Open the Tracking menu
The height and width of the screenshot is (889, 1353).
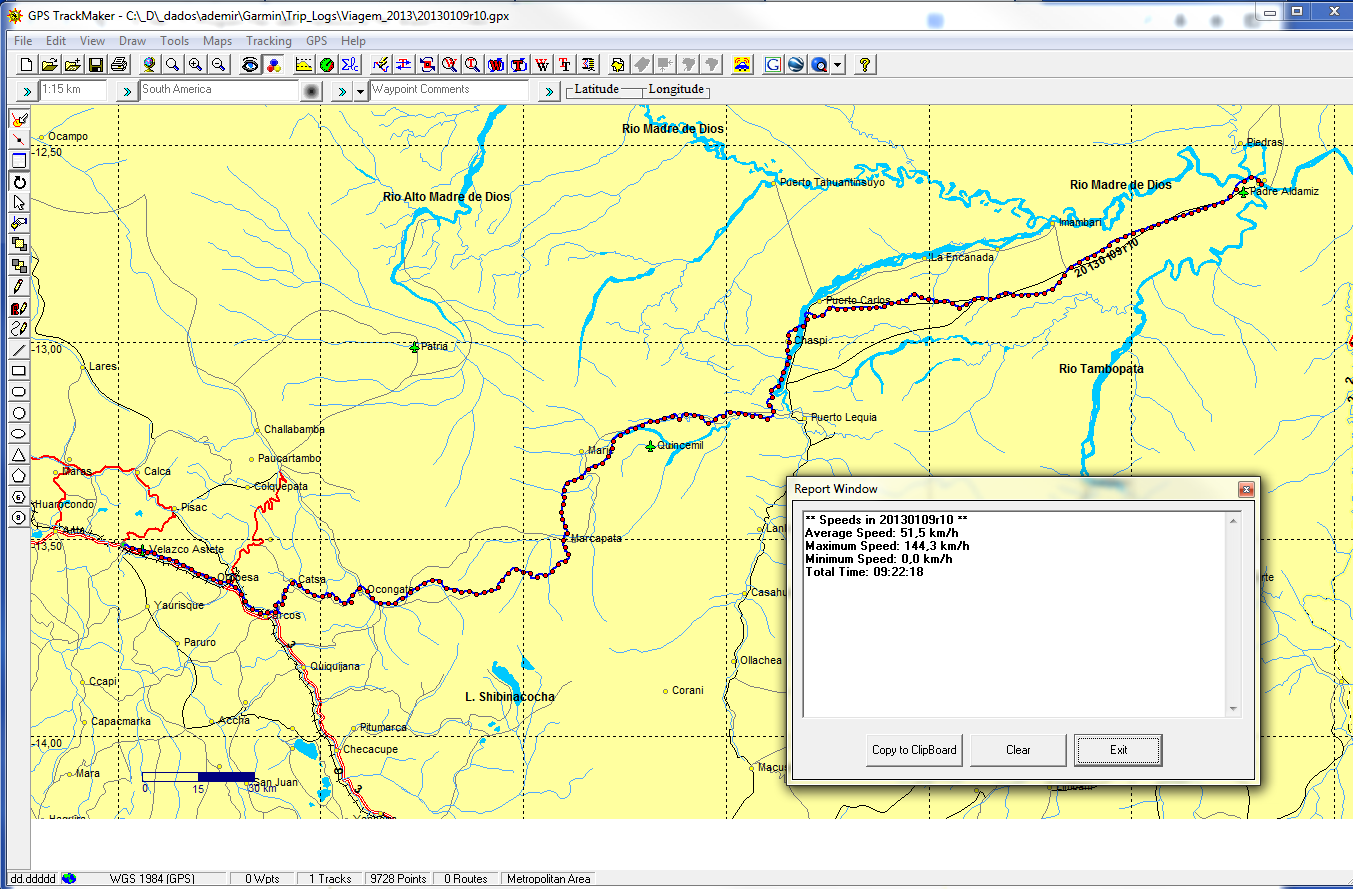pos(269,41)
